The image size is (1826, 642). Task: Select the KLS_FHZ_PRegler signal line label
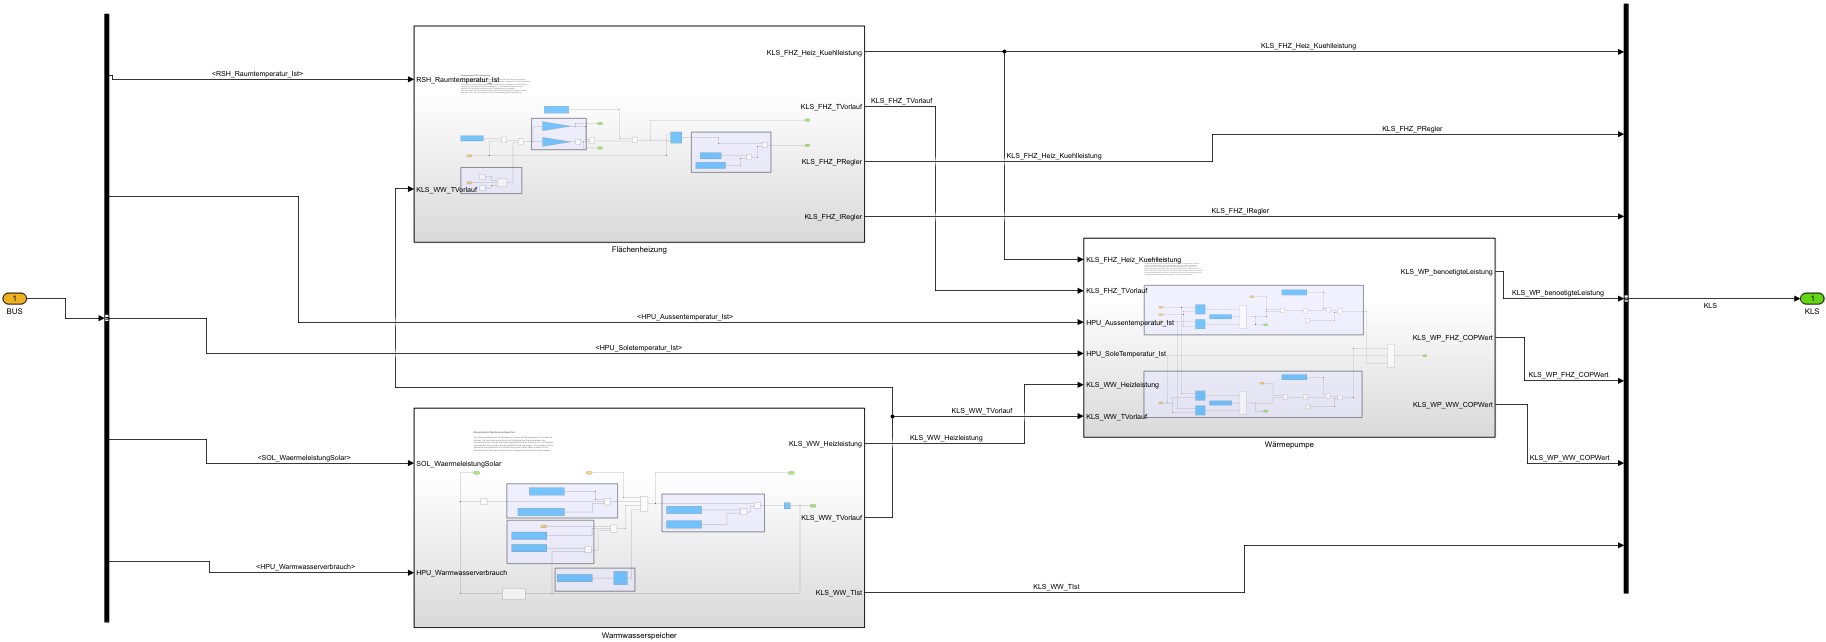click(1411, 128)
